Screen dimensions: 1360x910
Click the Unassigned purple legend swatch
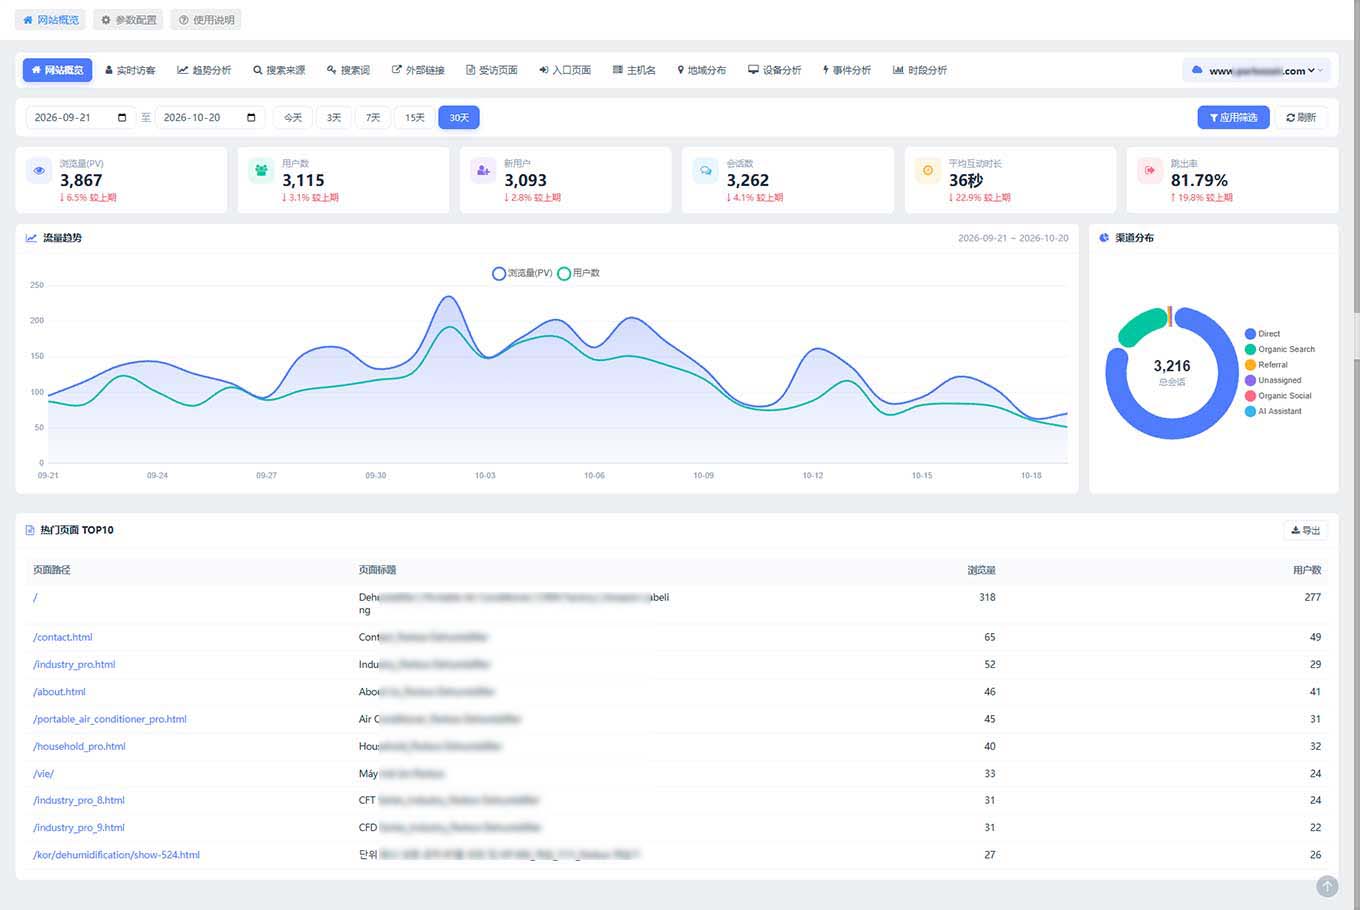pyautogui.click(x=1250, y=380)
